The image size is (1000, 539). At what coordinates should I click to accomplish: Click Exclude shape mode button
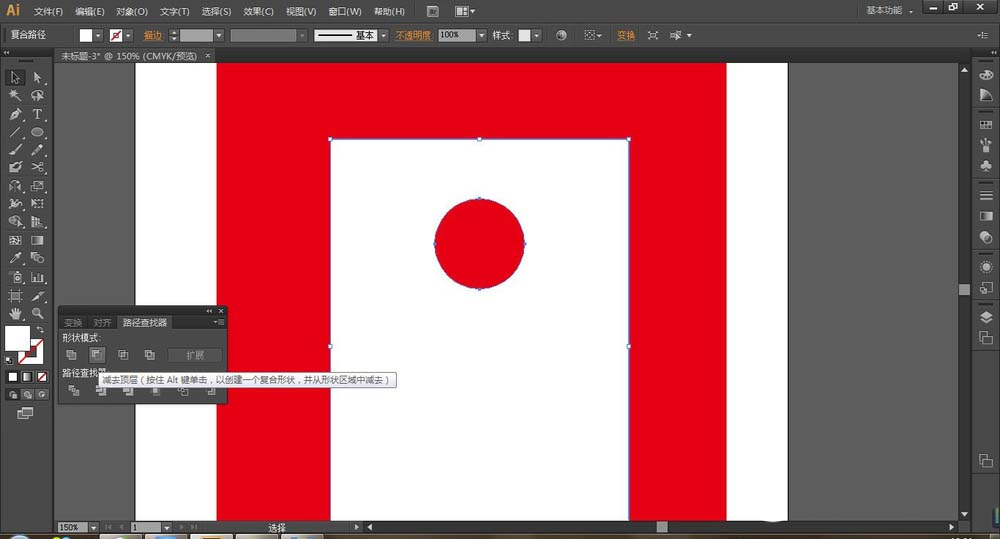click(x=149, y=355)
